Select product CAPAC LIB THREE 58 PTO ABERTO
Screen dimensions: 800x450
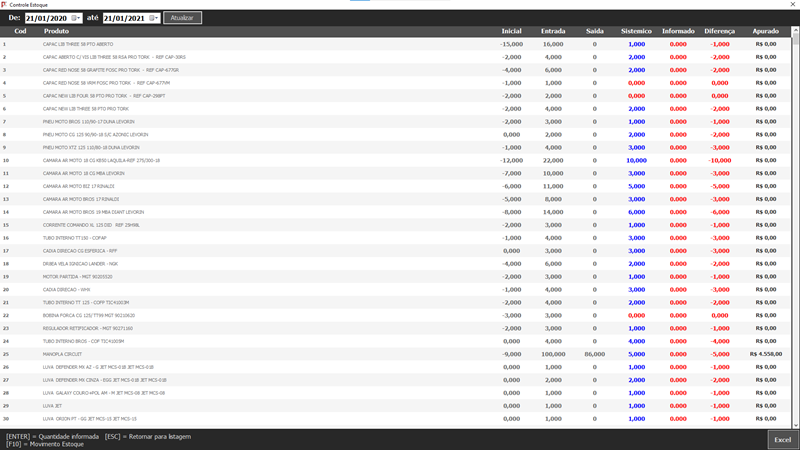[x=395, y=44]
